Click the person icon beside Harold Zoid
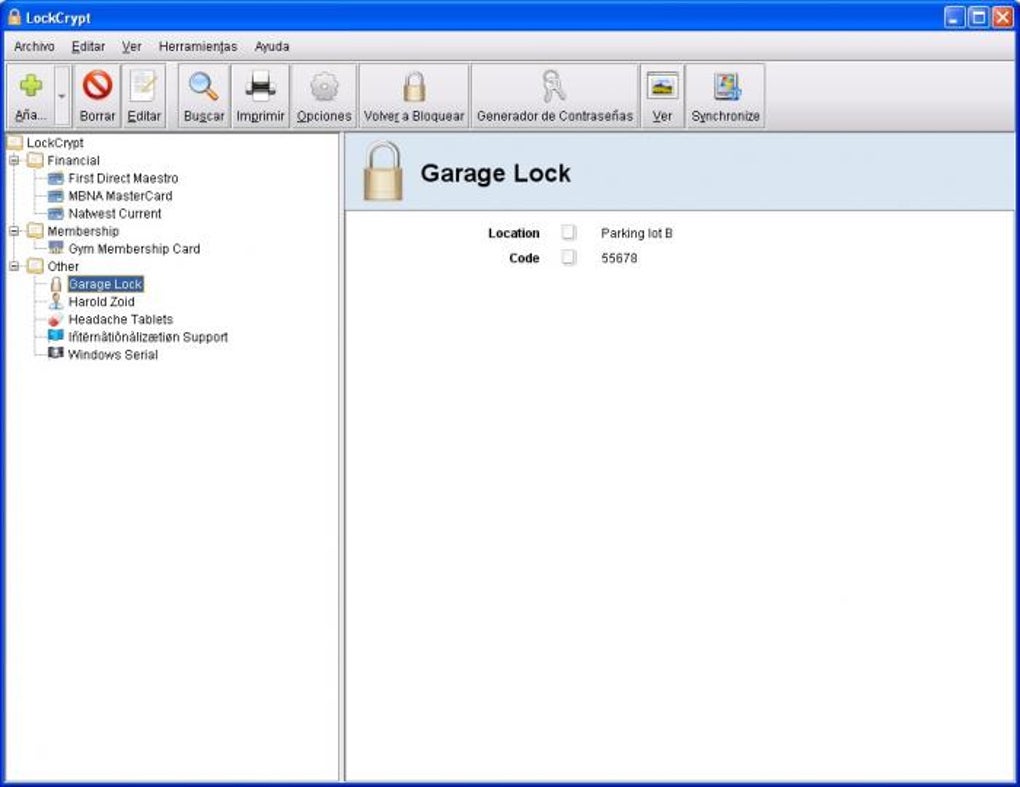1020x787 pixels. click(x=56, y=301)
